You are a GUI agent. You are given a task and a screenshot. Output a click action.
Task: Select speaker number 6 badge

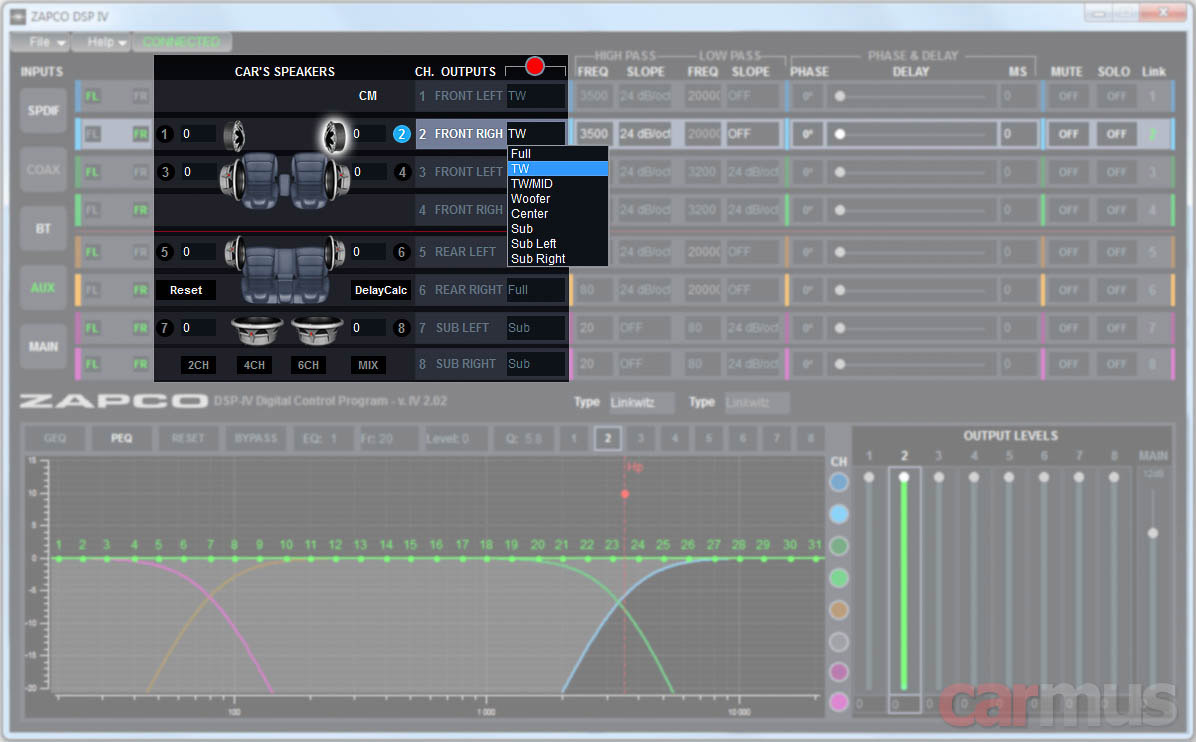402,252
